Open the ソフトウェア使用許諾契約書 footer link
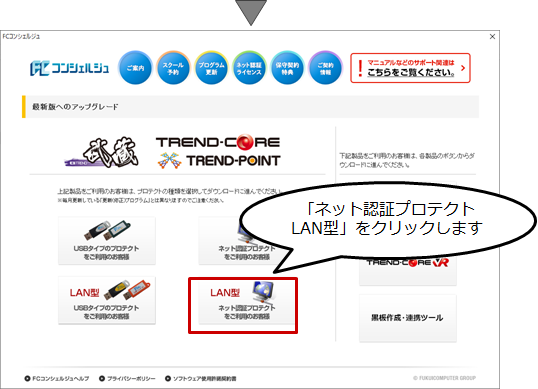The height and width of the screenshot is (389, 538). click(201, 378)
